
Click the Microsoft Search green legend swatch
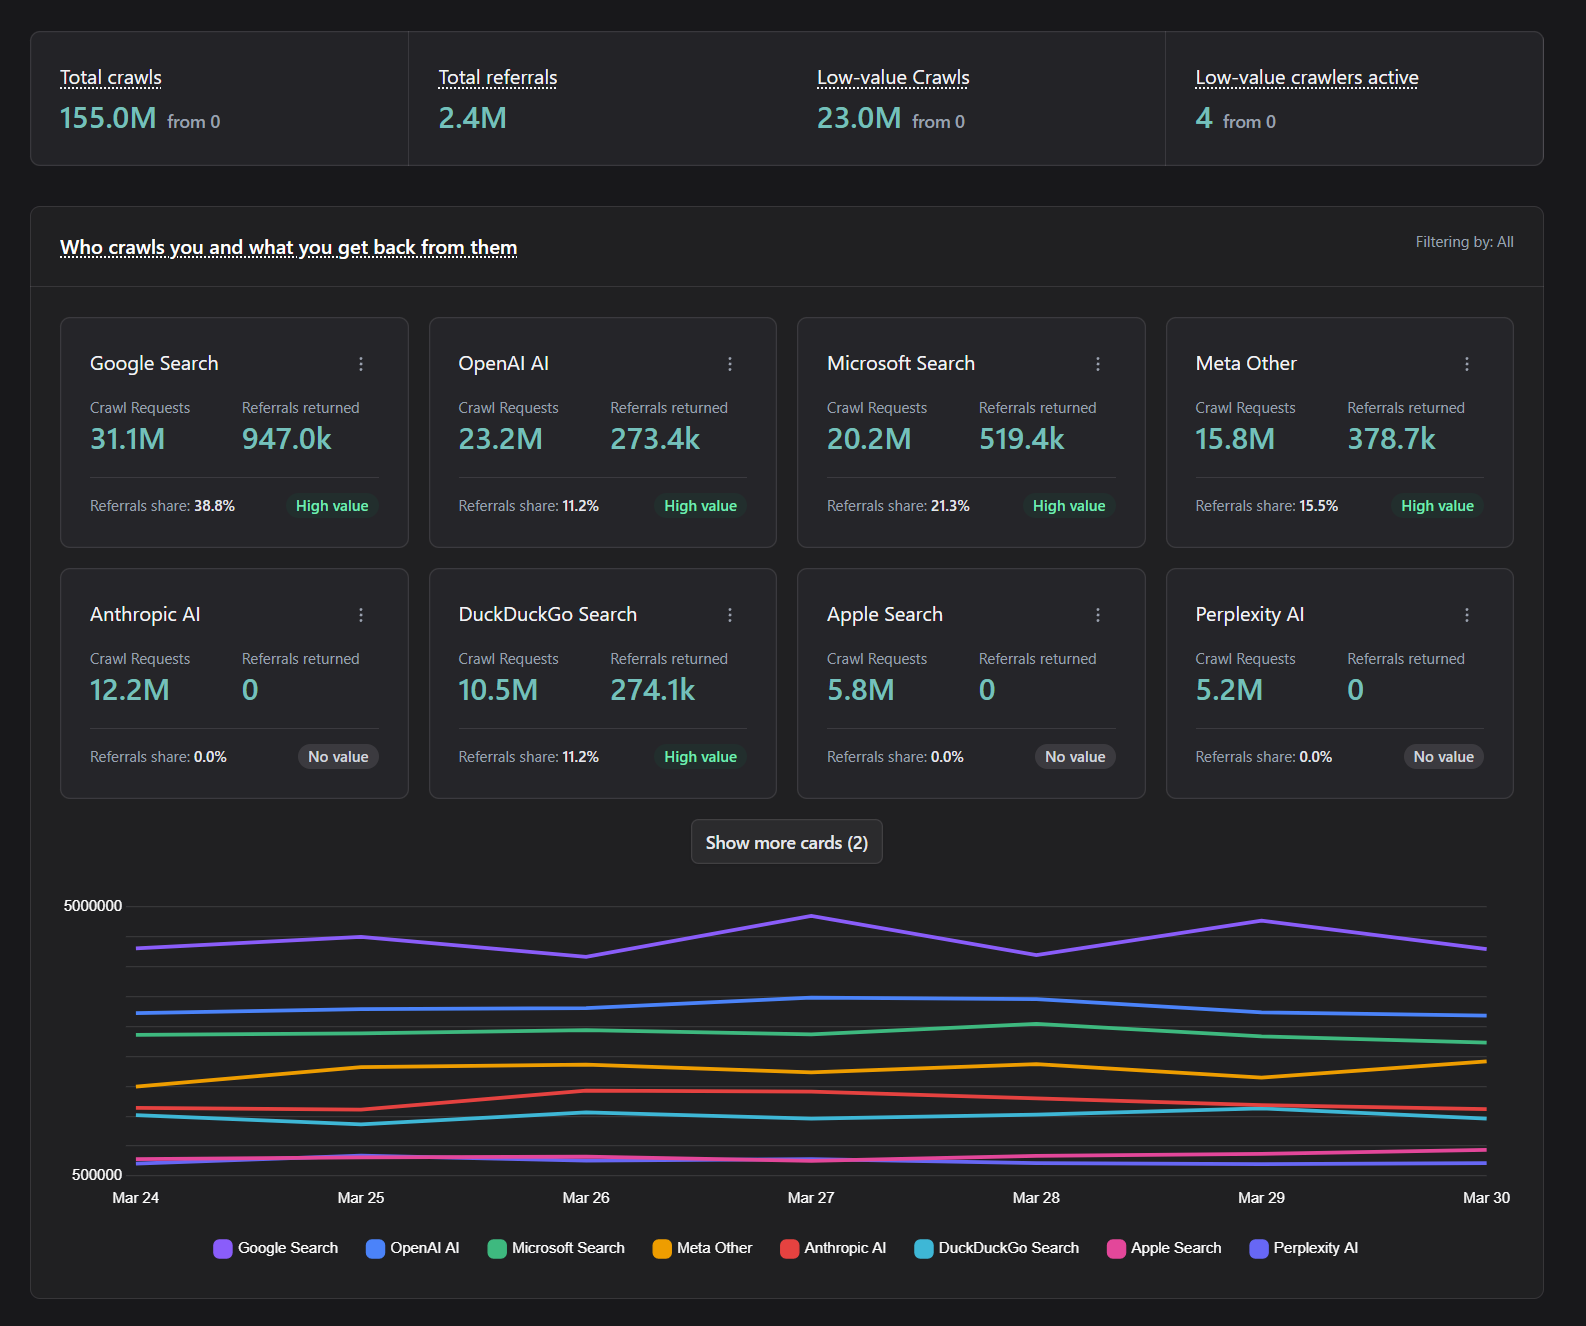point(497,1248)
